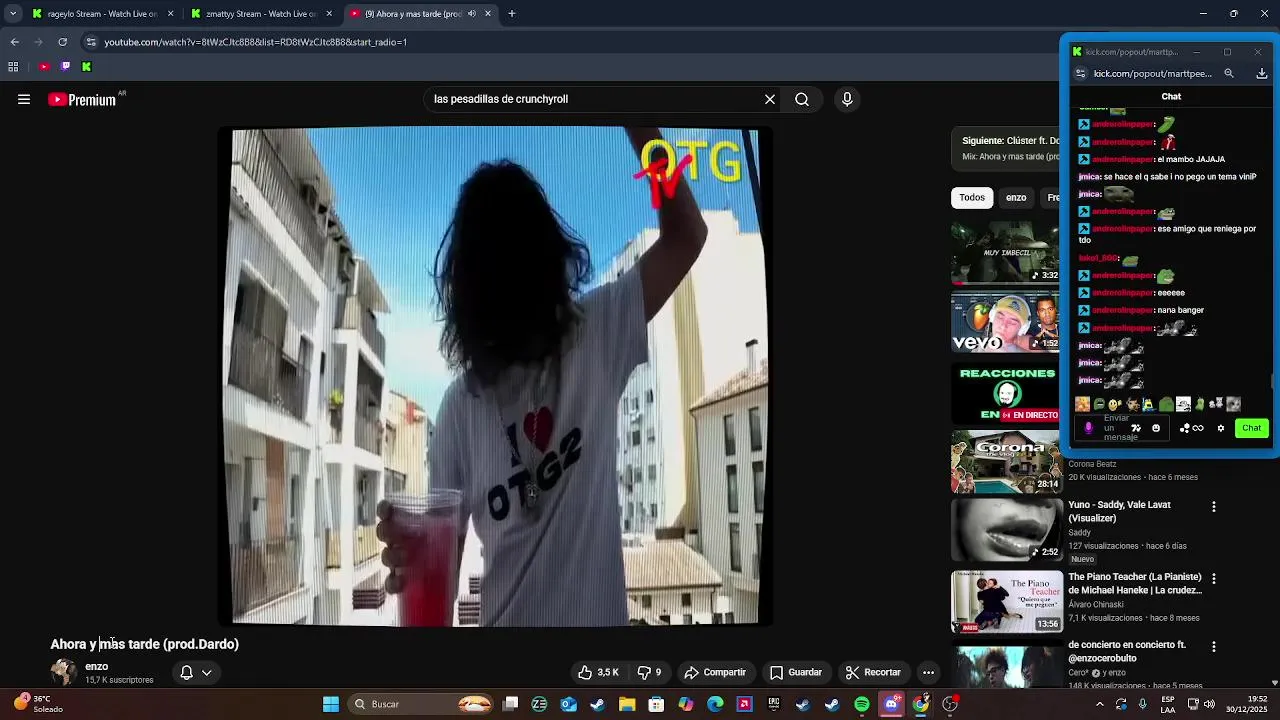Open options for The Piano Teacher video
The image size is (1280, 720).
click(1214, 579)
